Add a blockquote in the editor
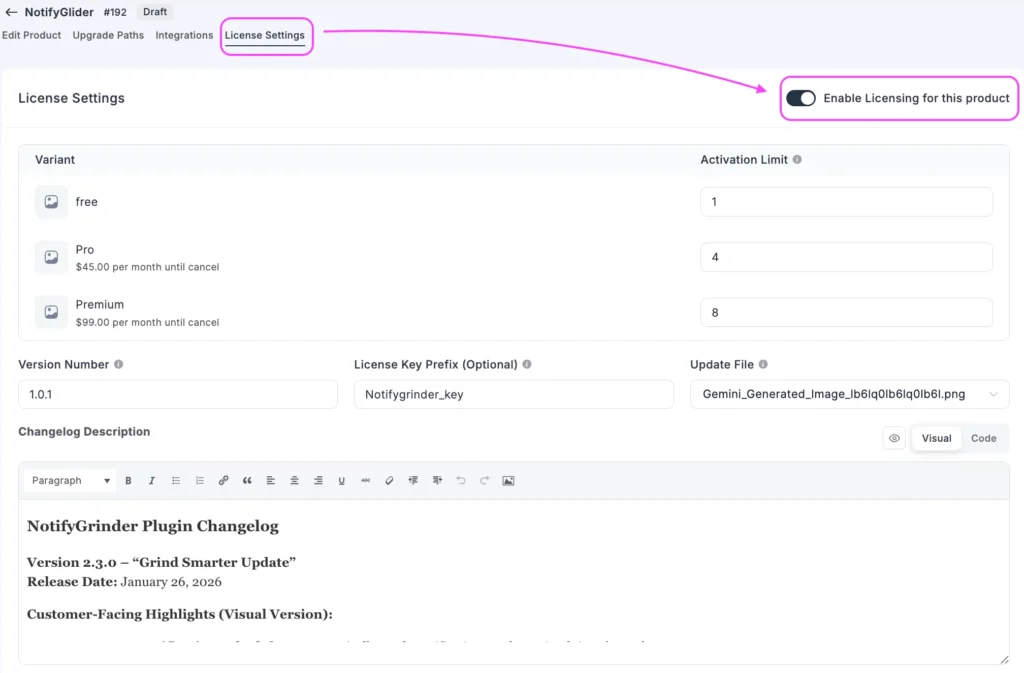The width and height of the screenshot is (1024, 673). [247, 480]
